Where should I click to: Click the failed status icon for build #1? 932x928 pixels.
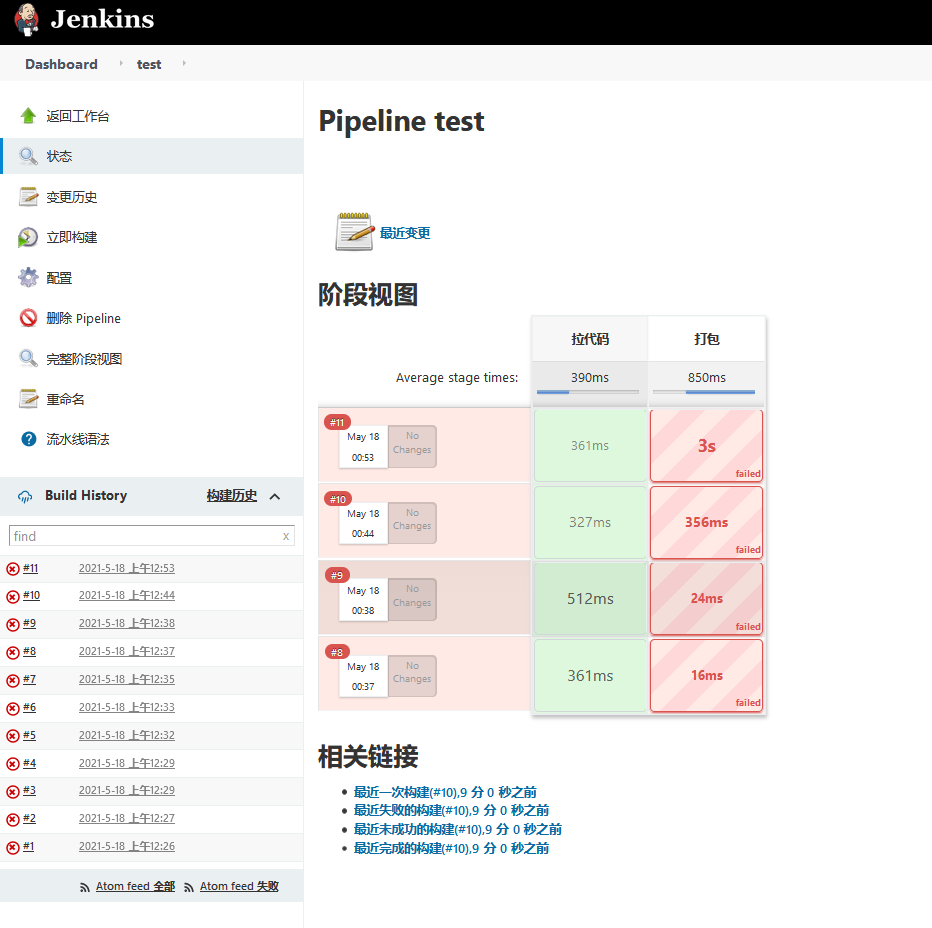point(12,847)
